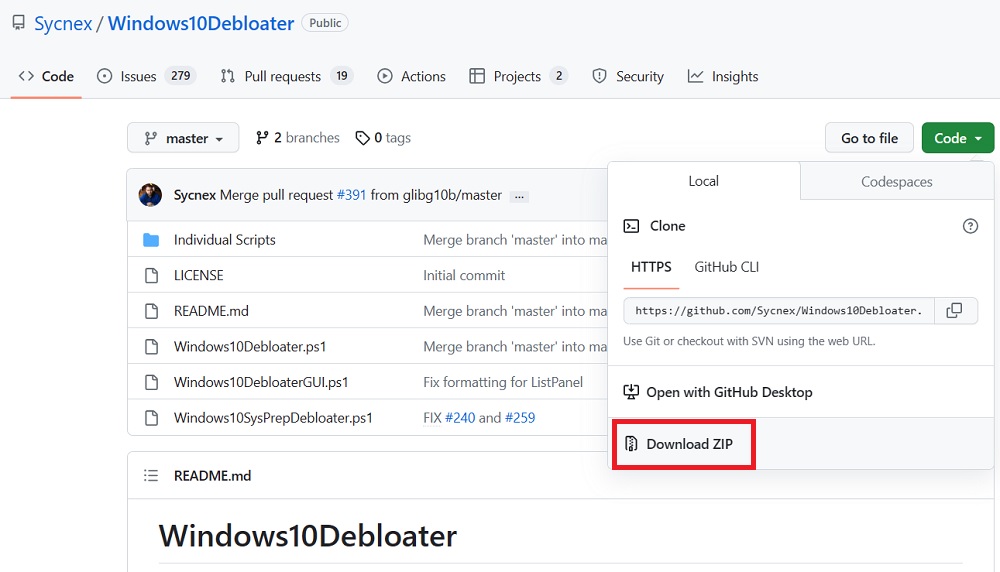Go to the Actions tab
Image resolution: width=1000 pixels, height=572 pixels.
(x=411, y=77)
